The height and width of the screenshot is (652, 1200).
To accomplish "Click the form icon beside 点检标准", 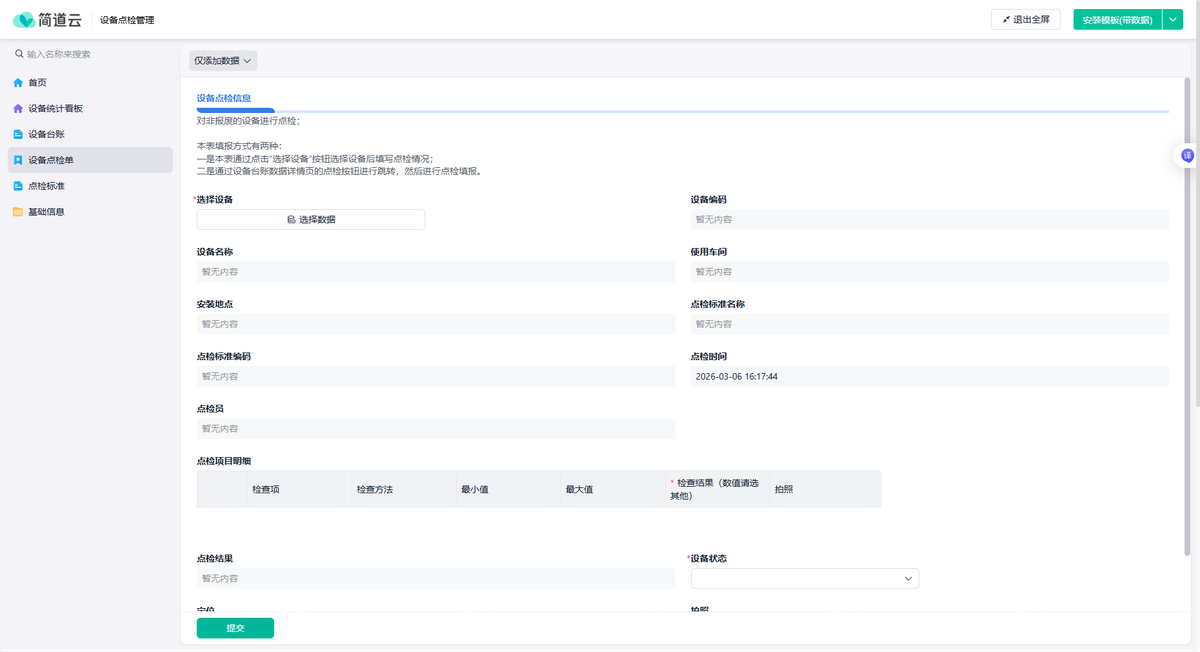I will (x=18, y=186).
